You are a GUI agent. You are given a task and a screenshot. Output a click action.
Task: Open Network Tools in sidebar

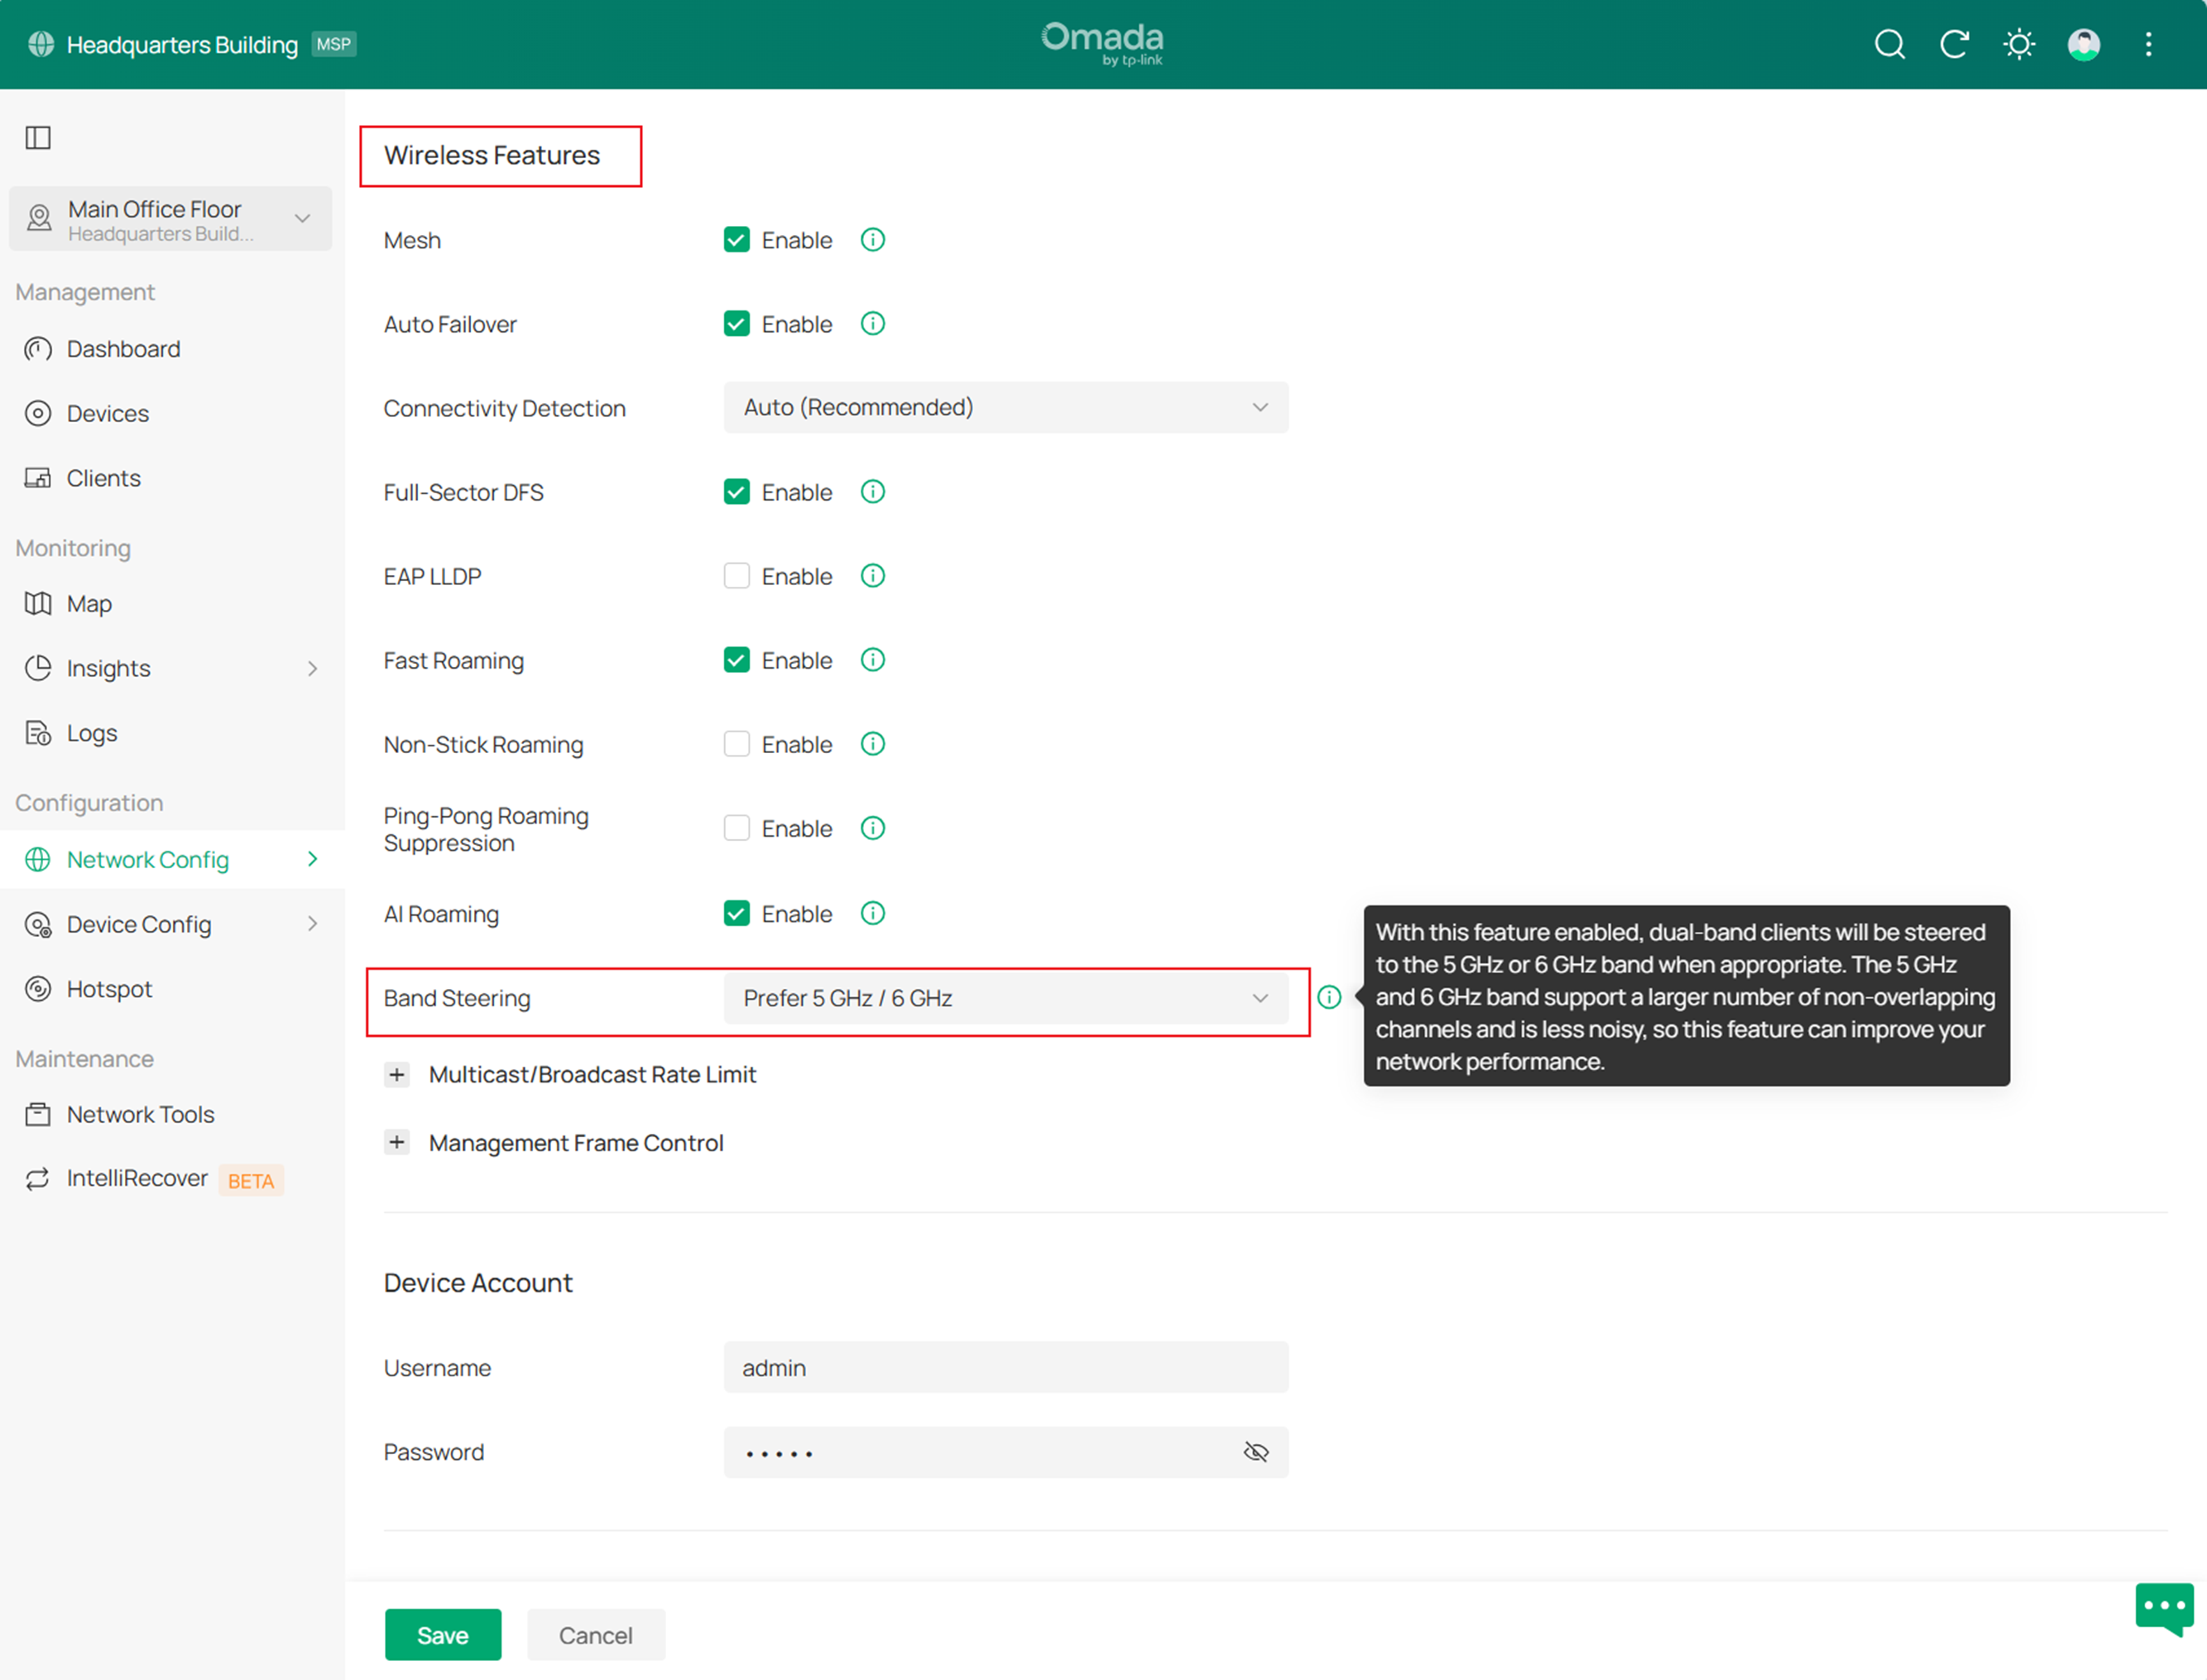pos(140,1114)
